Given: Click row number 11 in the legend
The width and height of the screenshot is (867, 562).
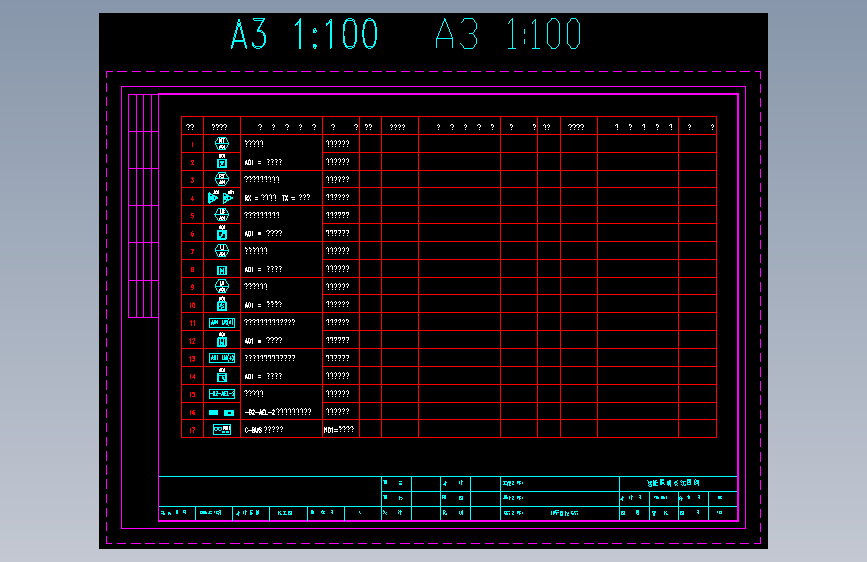Looking at the screenshot, I should coord(192,323).
